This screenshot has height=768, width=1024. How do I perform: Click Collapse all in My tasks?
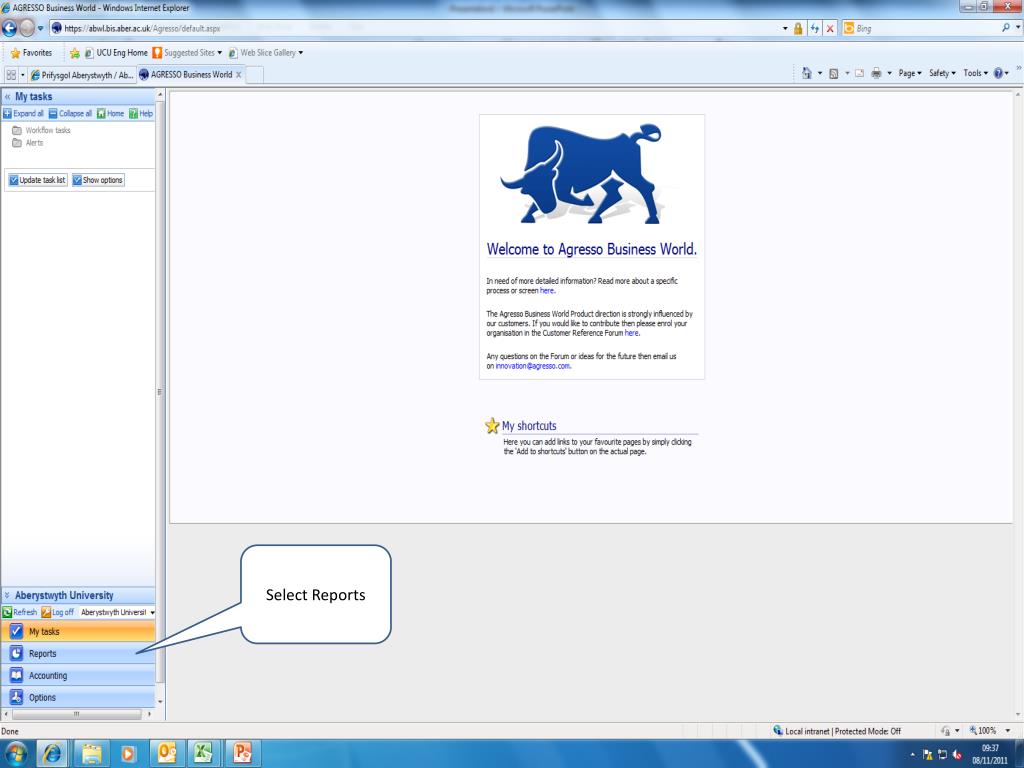(70, 114)
